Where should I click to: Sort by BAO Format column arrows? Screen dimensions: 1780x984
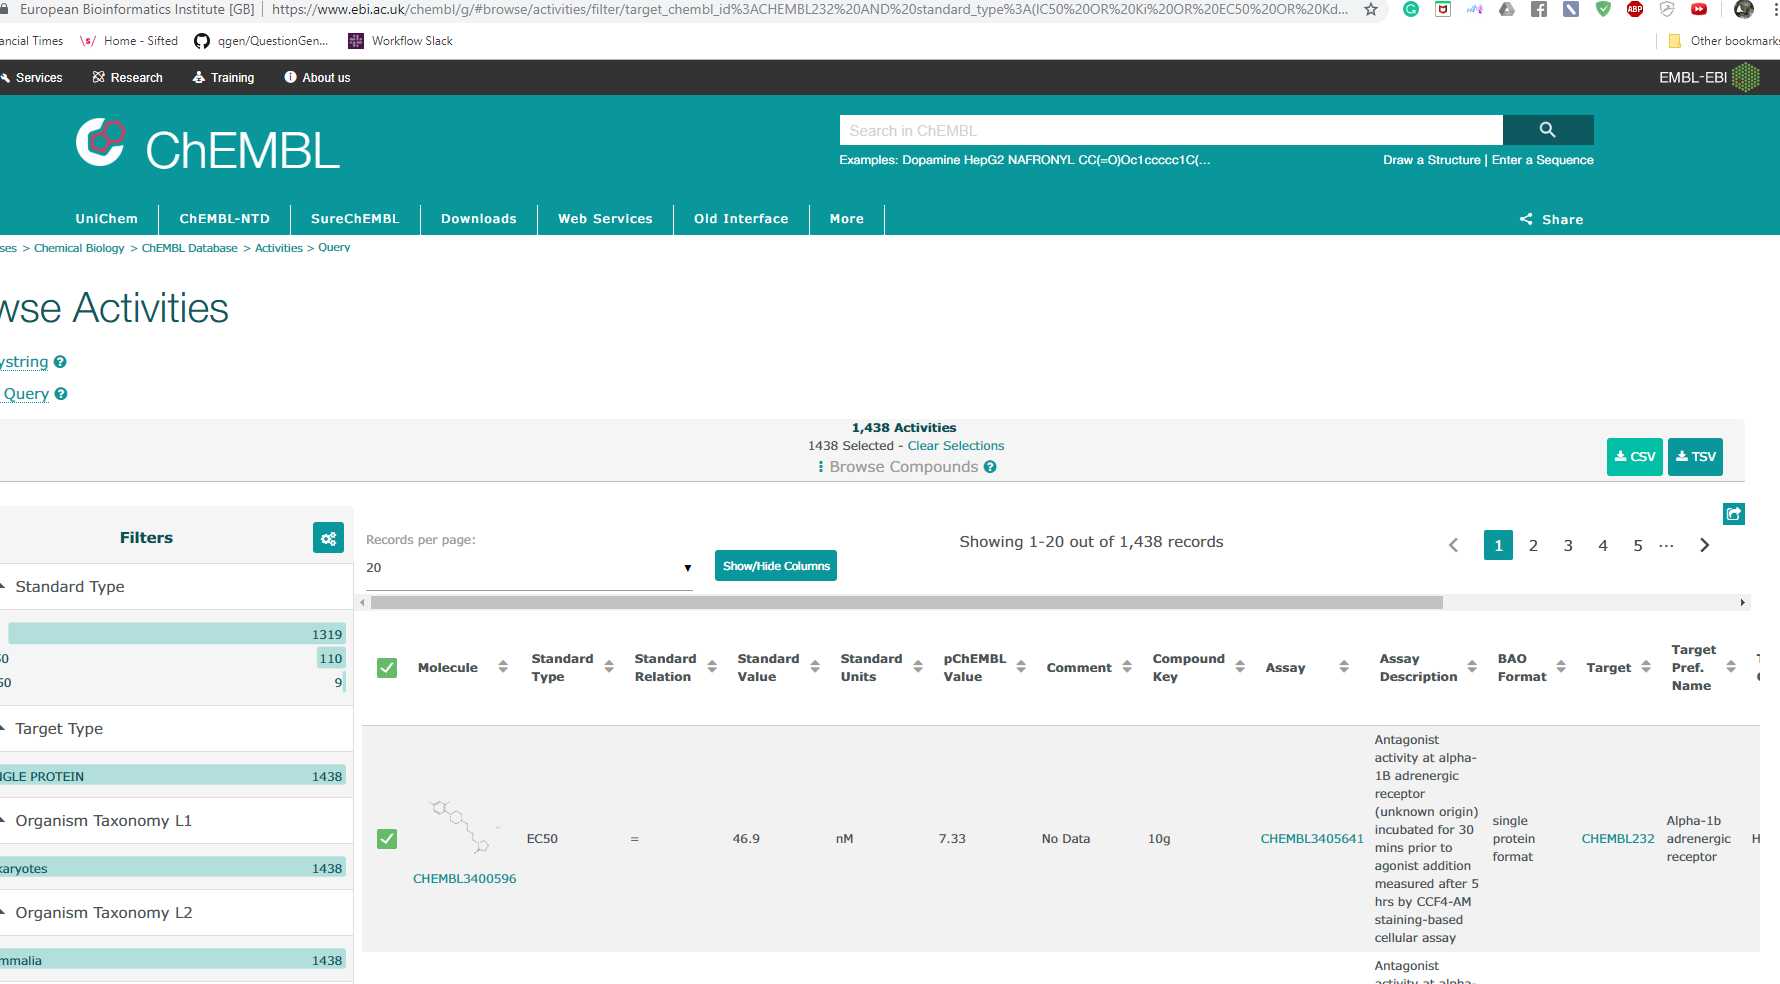pyautogui.click(x=1561, y=667)
